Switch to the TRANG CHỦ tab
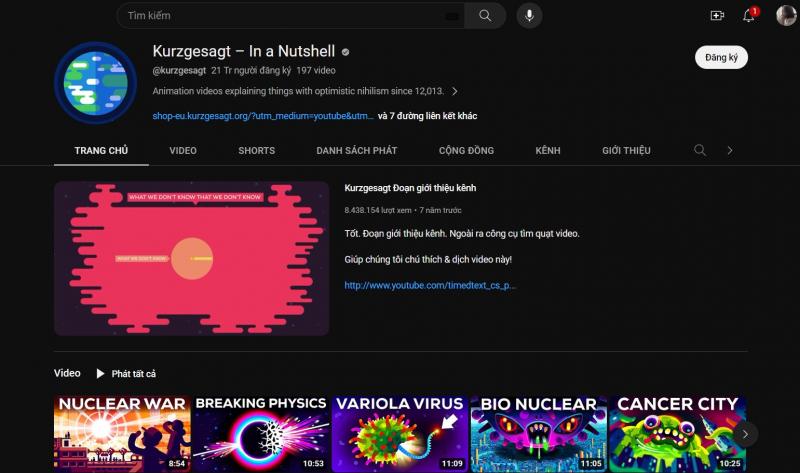800x473 pixels. (x=101, y=151)
